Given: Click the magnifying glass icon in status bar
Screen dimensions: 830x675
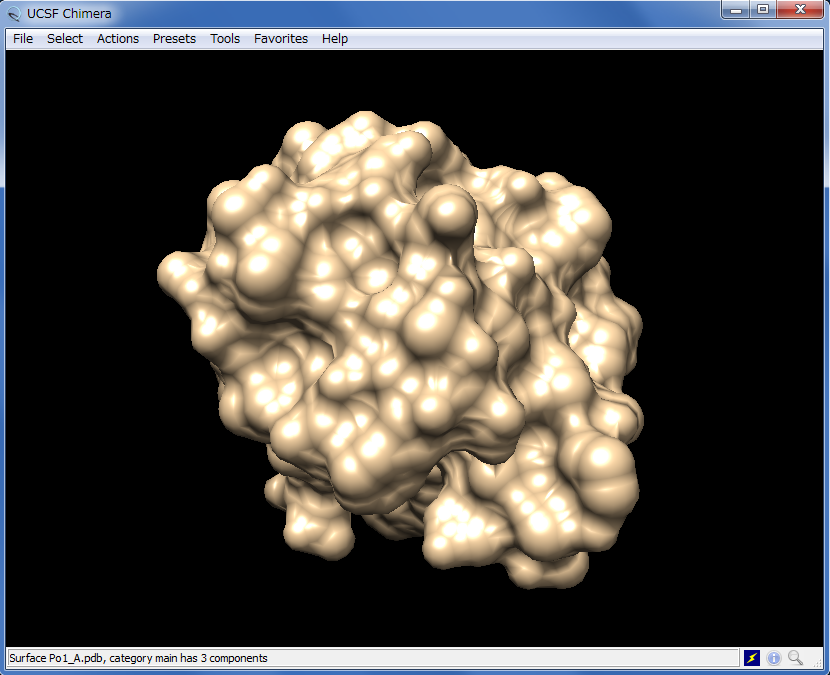Looking at the screenshot, I should point(796,658).
